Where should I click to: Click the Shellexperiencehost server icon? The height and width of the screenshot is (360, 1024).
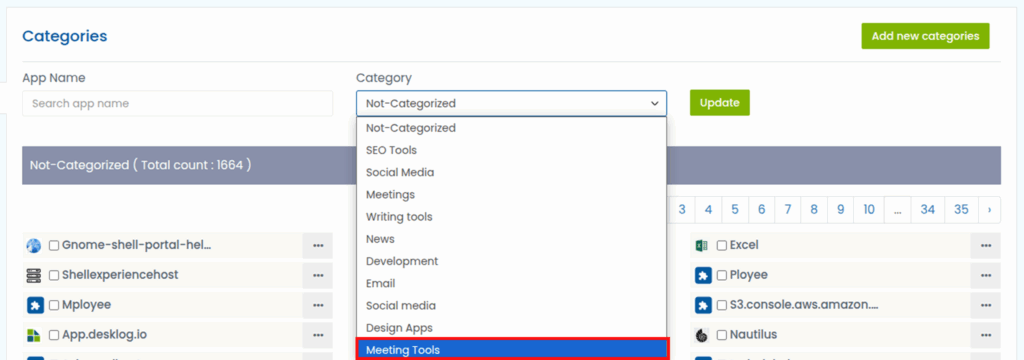34,276
